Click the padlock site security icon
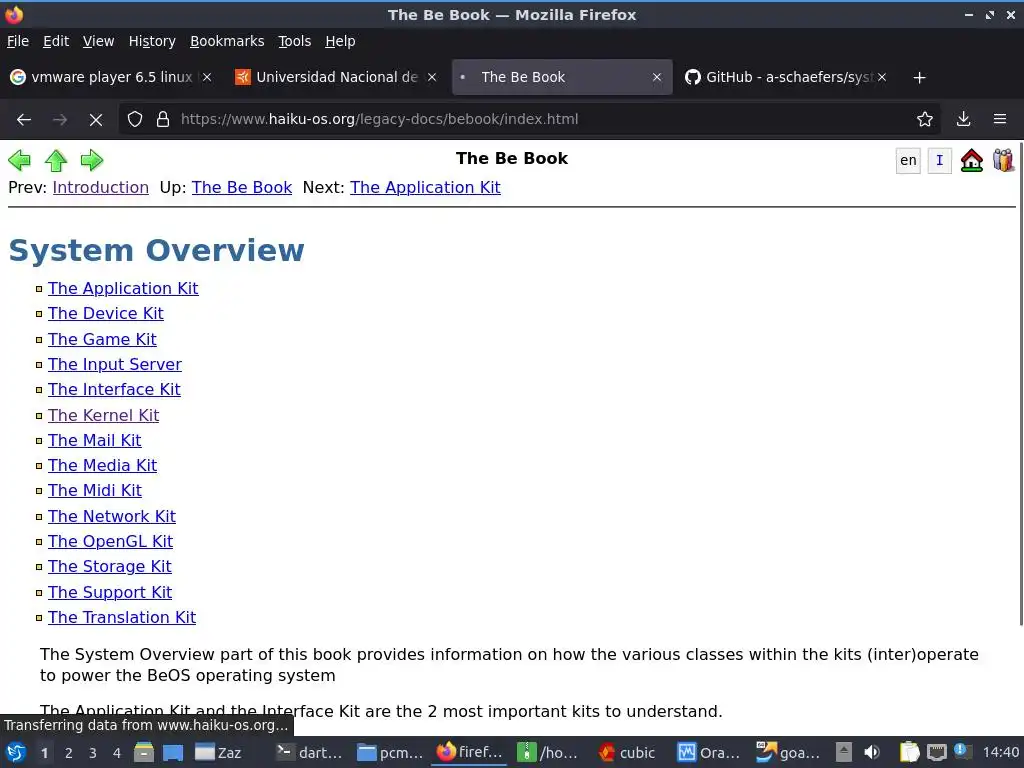The image size is (1024, 768). click(163, 119)
